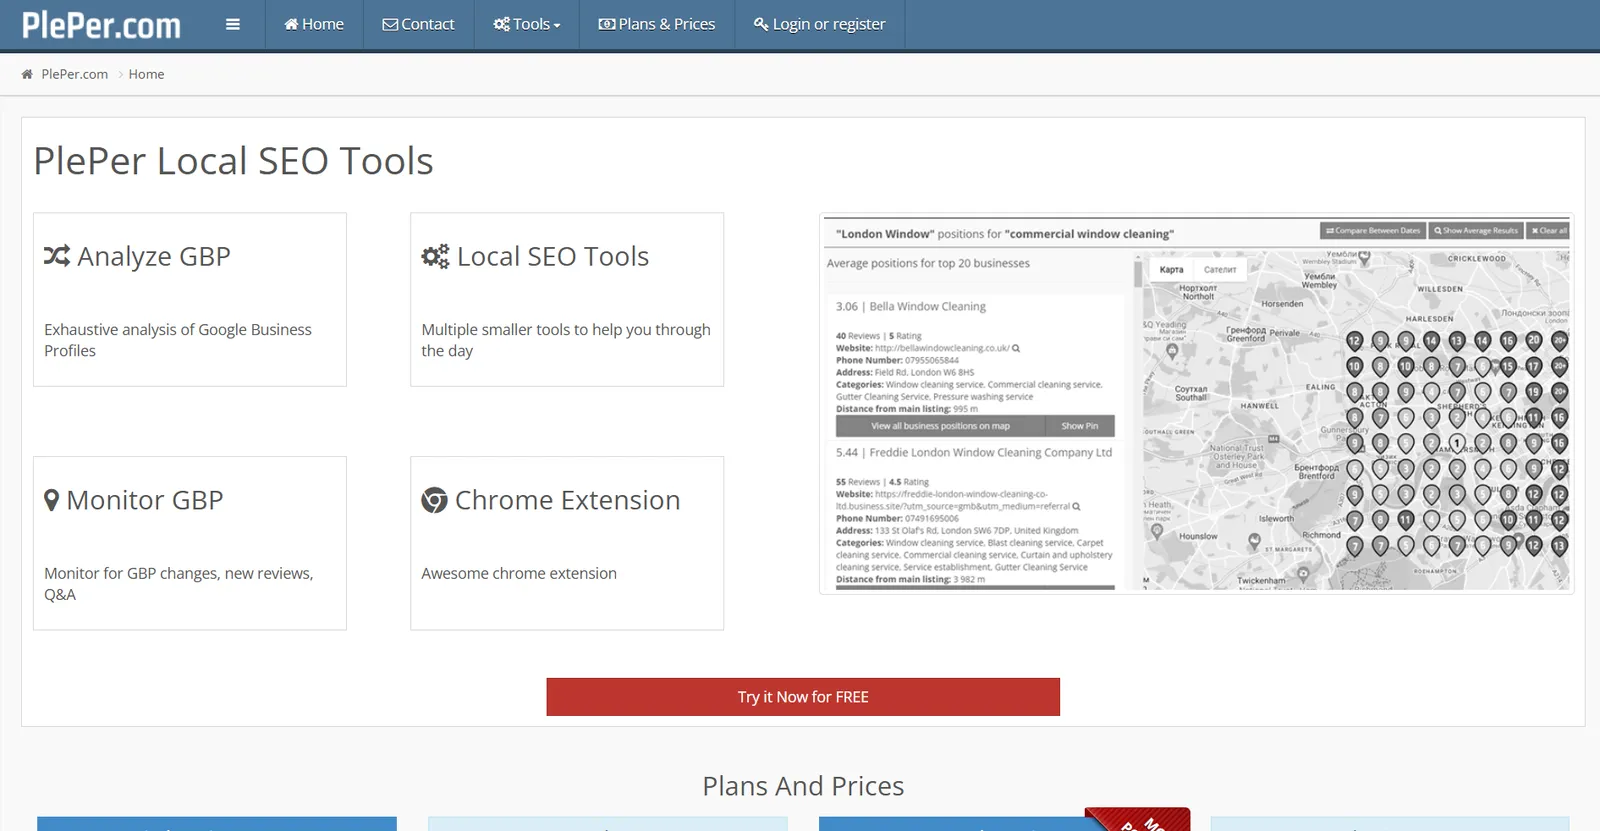1600x831 pixels.
Task: Click 'Exhaustive analysis of Google Business Profiles' text
Action: point(178,340)
